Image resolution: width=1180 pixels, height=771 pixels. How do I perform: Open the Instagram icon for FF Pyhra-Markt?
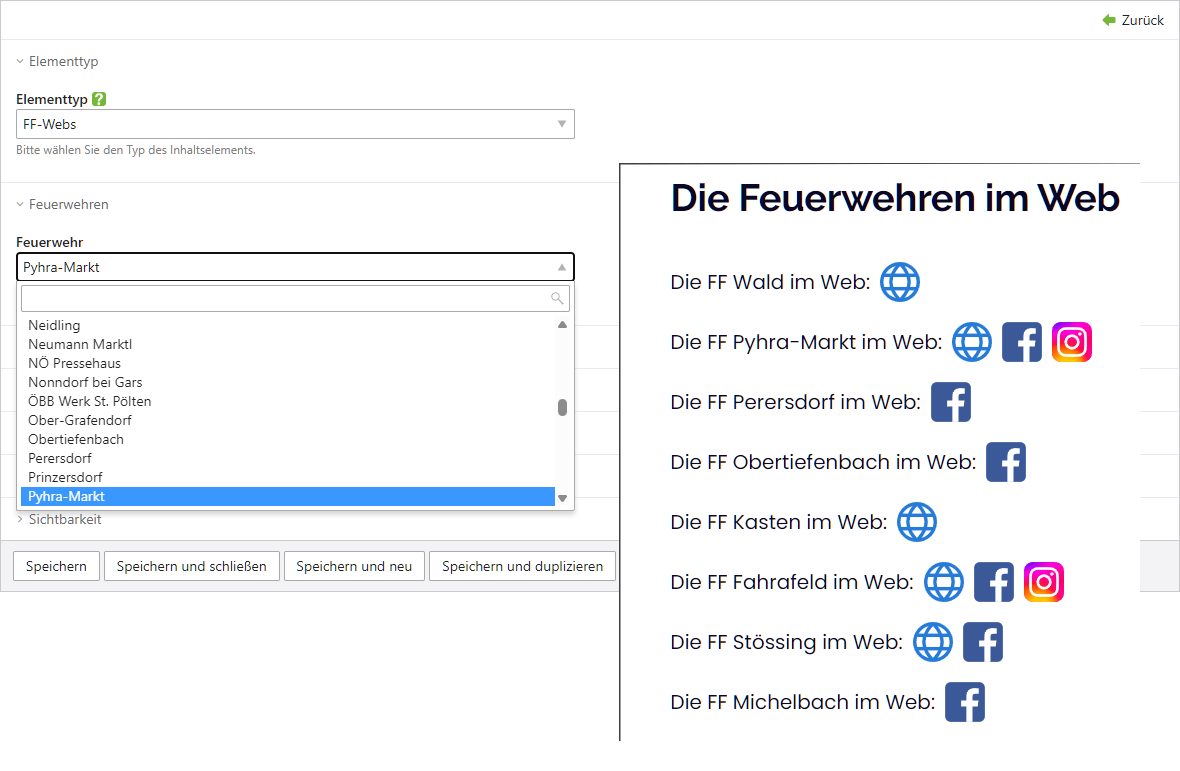click(x=1071, y=342)
